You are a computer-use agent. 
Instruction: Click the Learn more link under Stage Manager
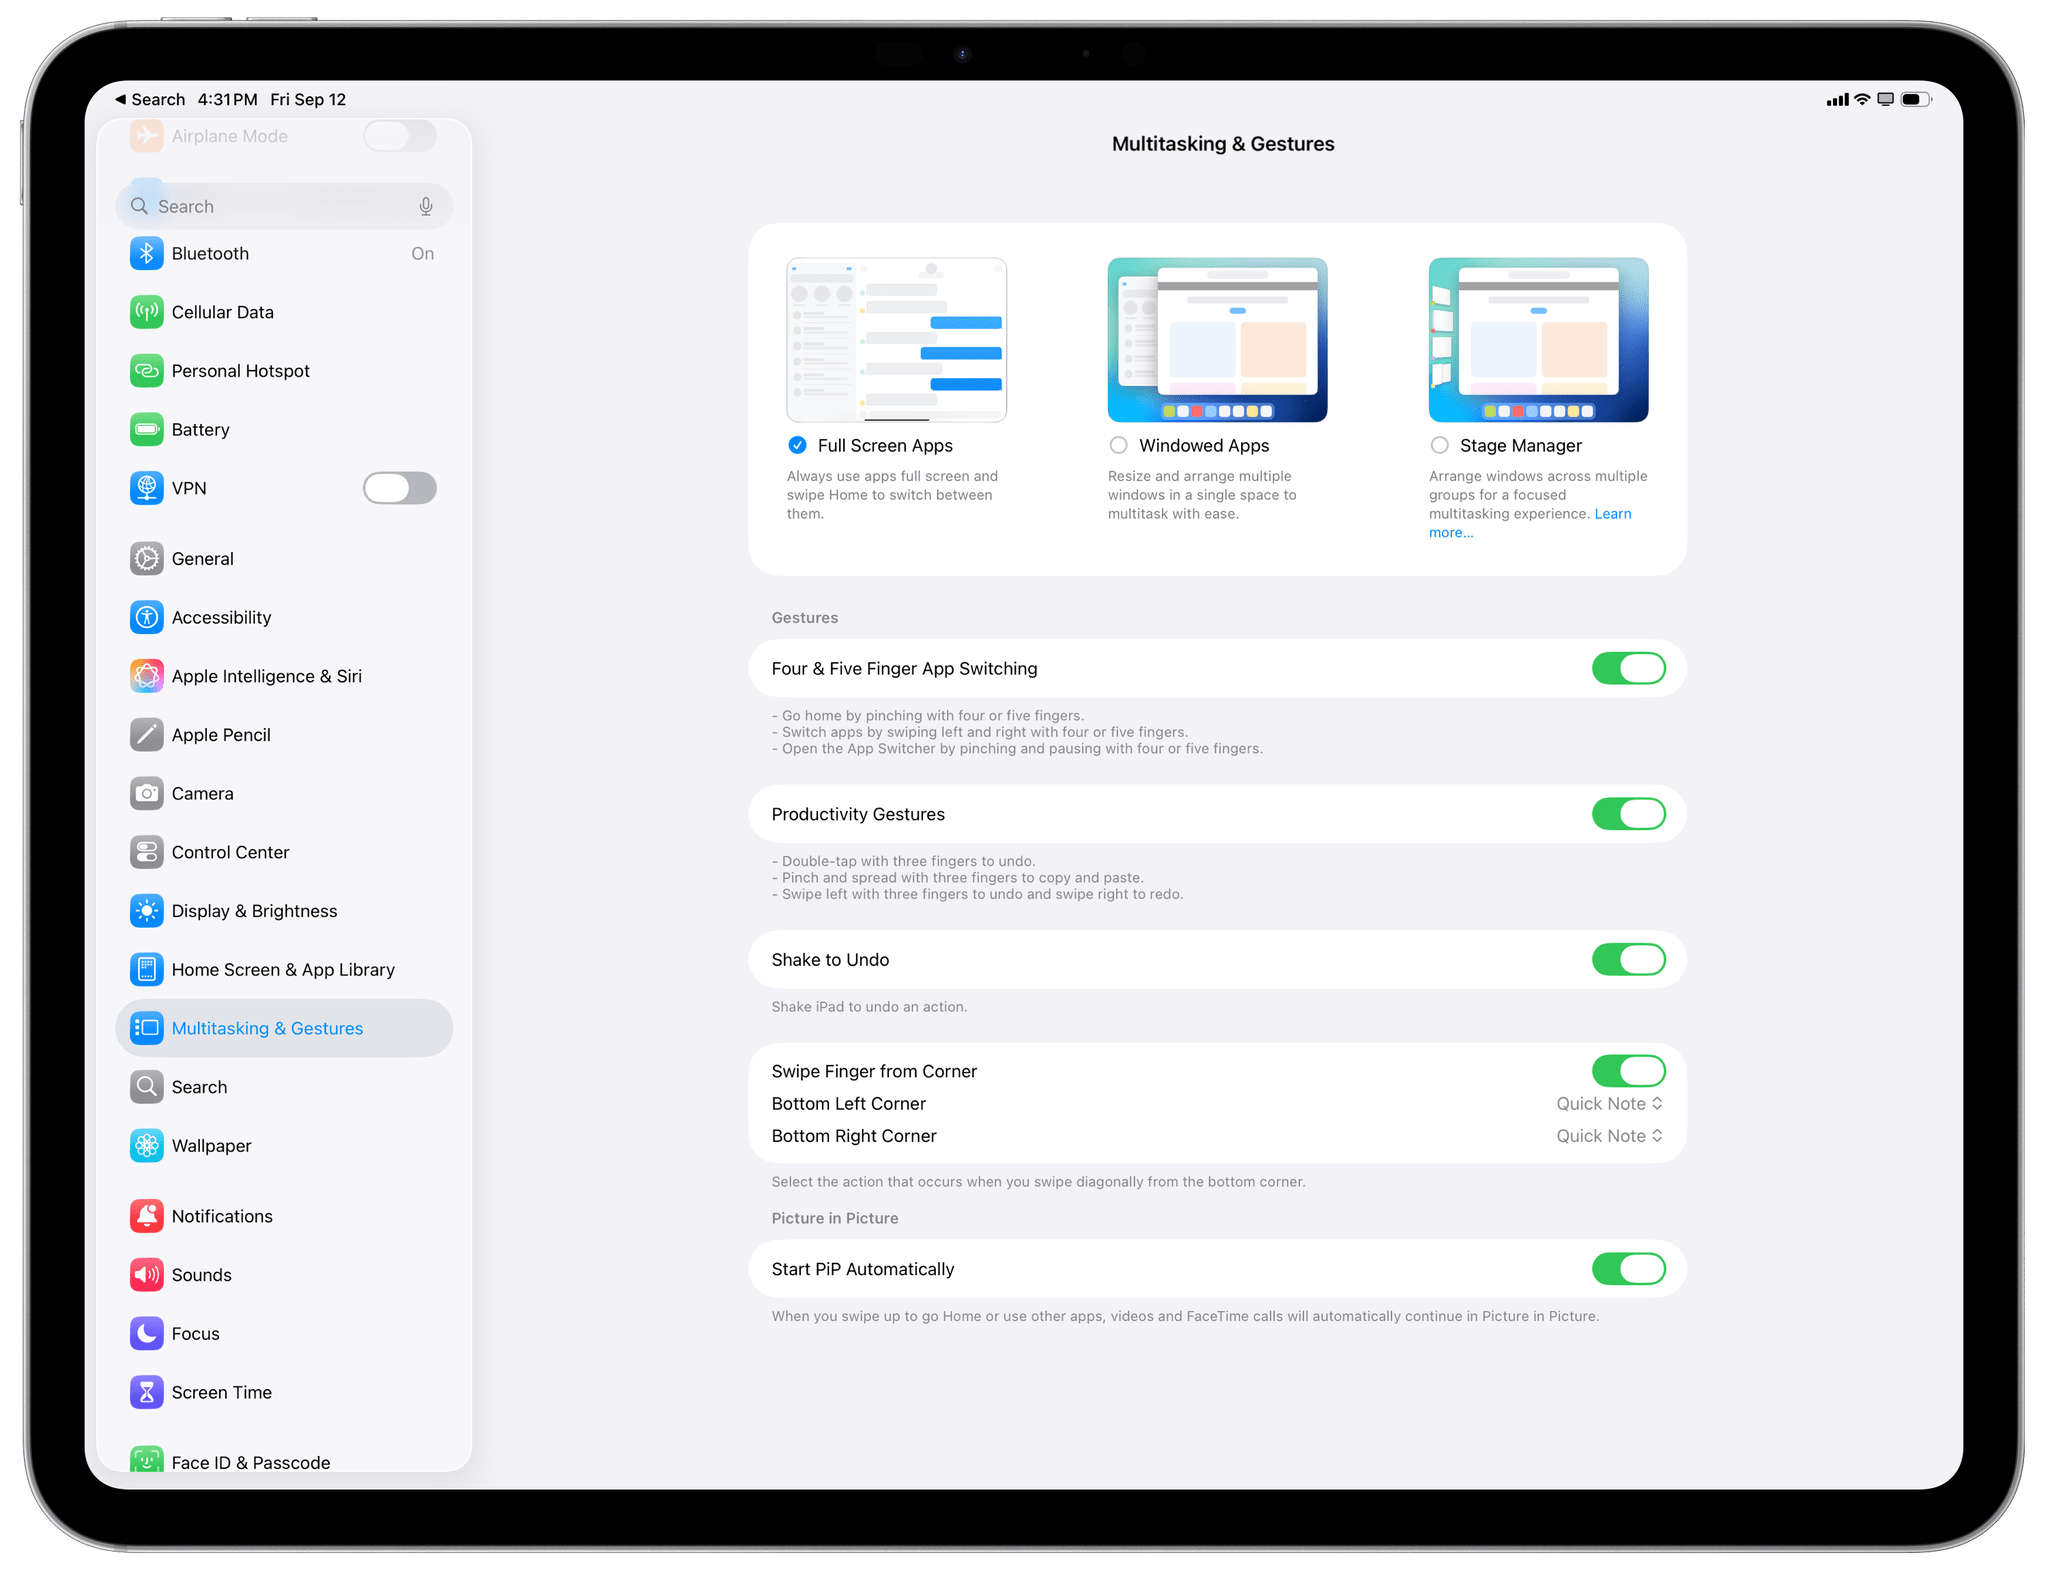point(1612,514)
